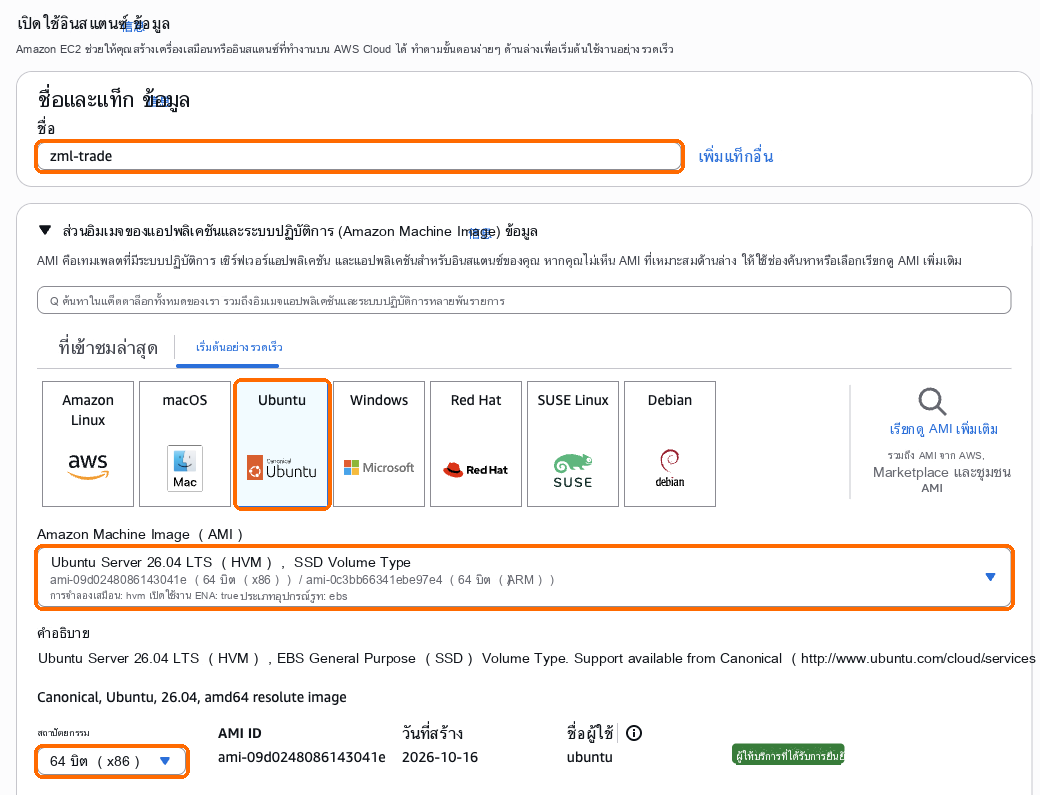Focus the AMI catalog search box

pos(524,300)
